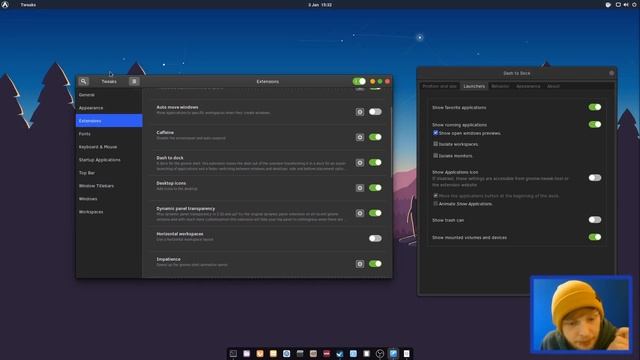Switch to the Behavior tab
This screenshot has width=640, height=360.
tap(500, 86)
